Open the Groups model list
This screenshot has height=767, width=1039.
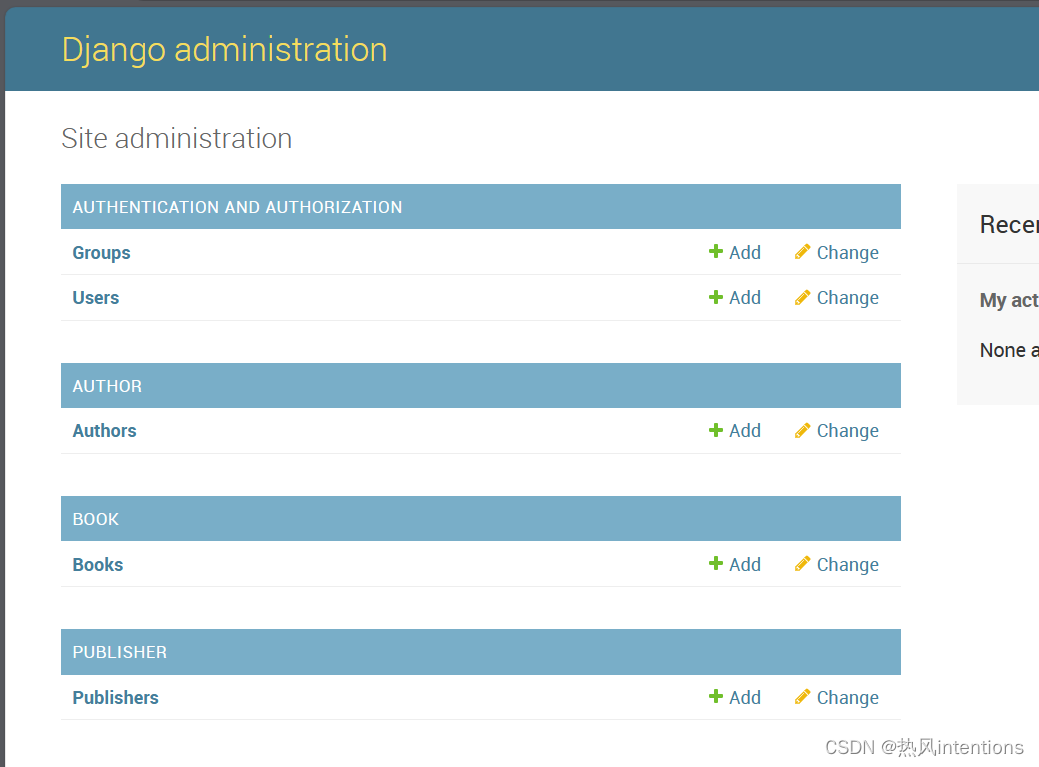pyautogui.click(x=101, y=253)
